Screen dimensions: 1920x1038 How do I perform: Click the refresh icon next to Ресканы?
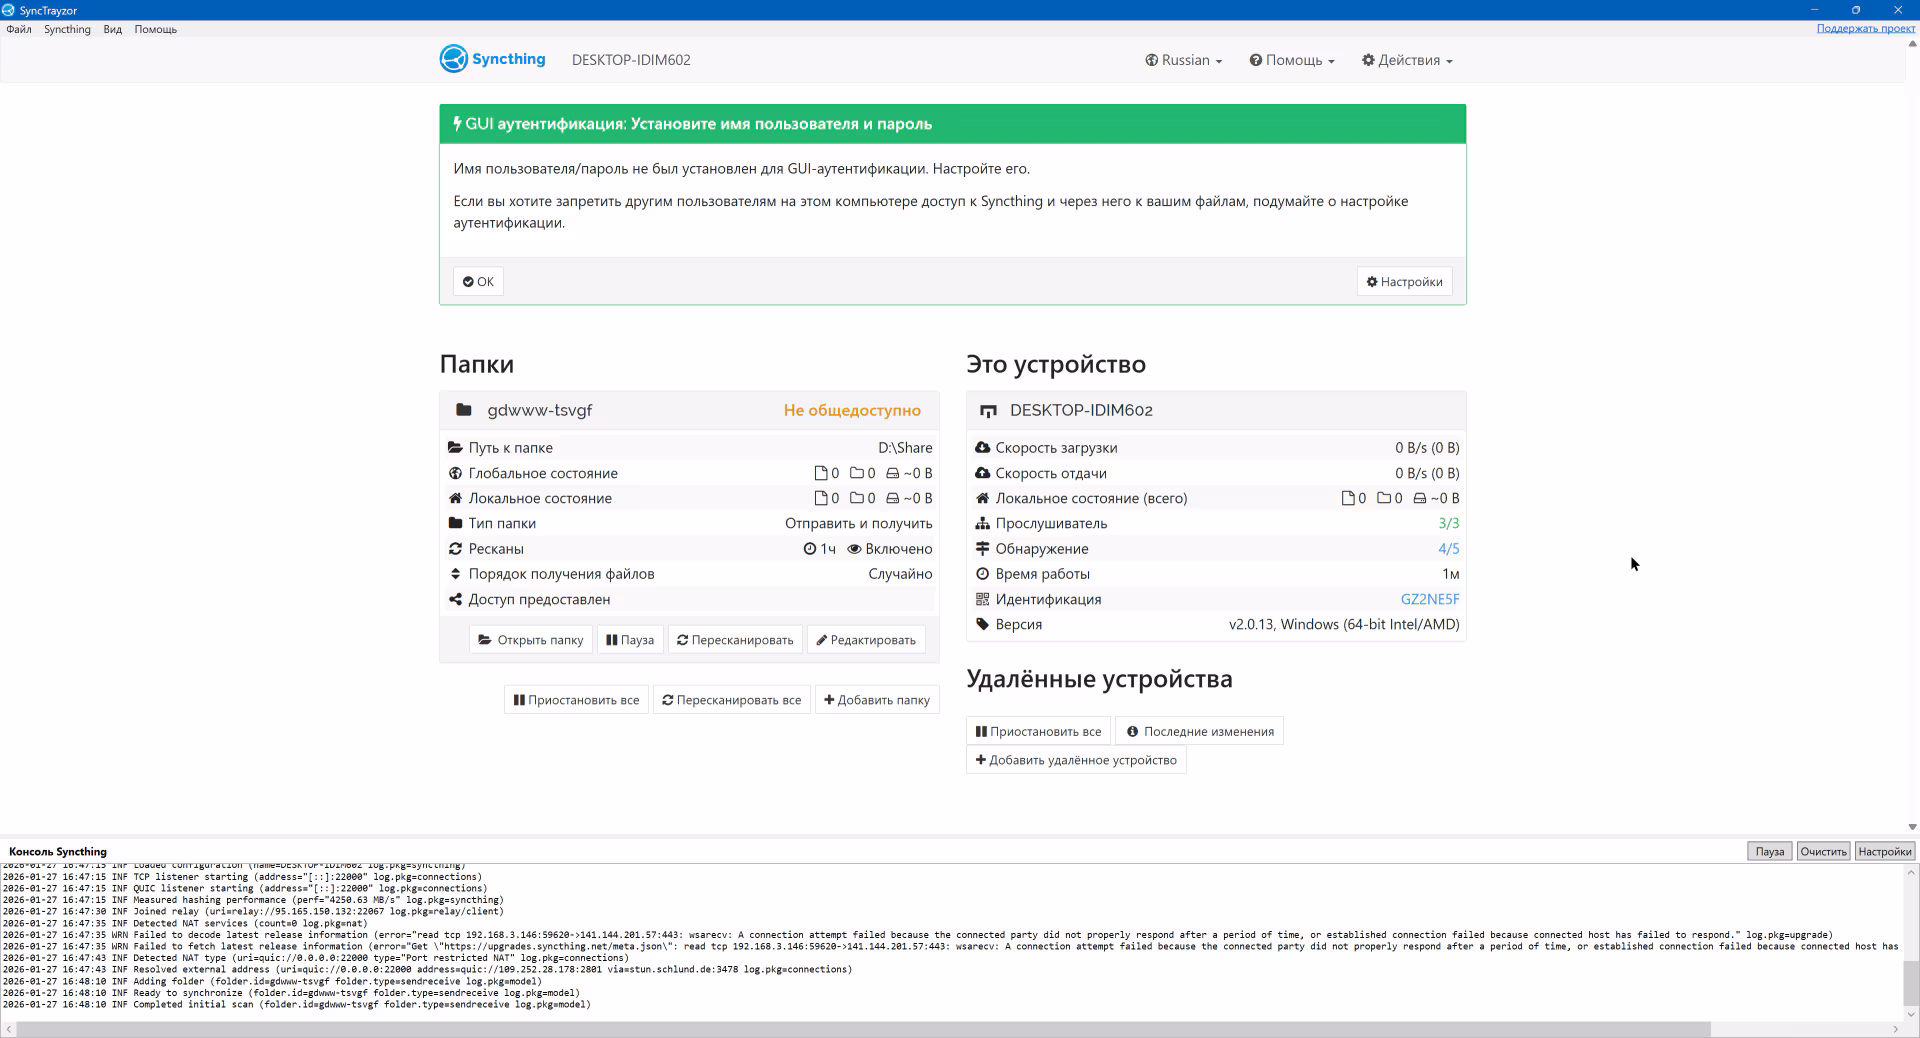(x=455, y=549)
